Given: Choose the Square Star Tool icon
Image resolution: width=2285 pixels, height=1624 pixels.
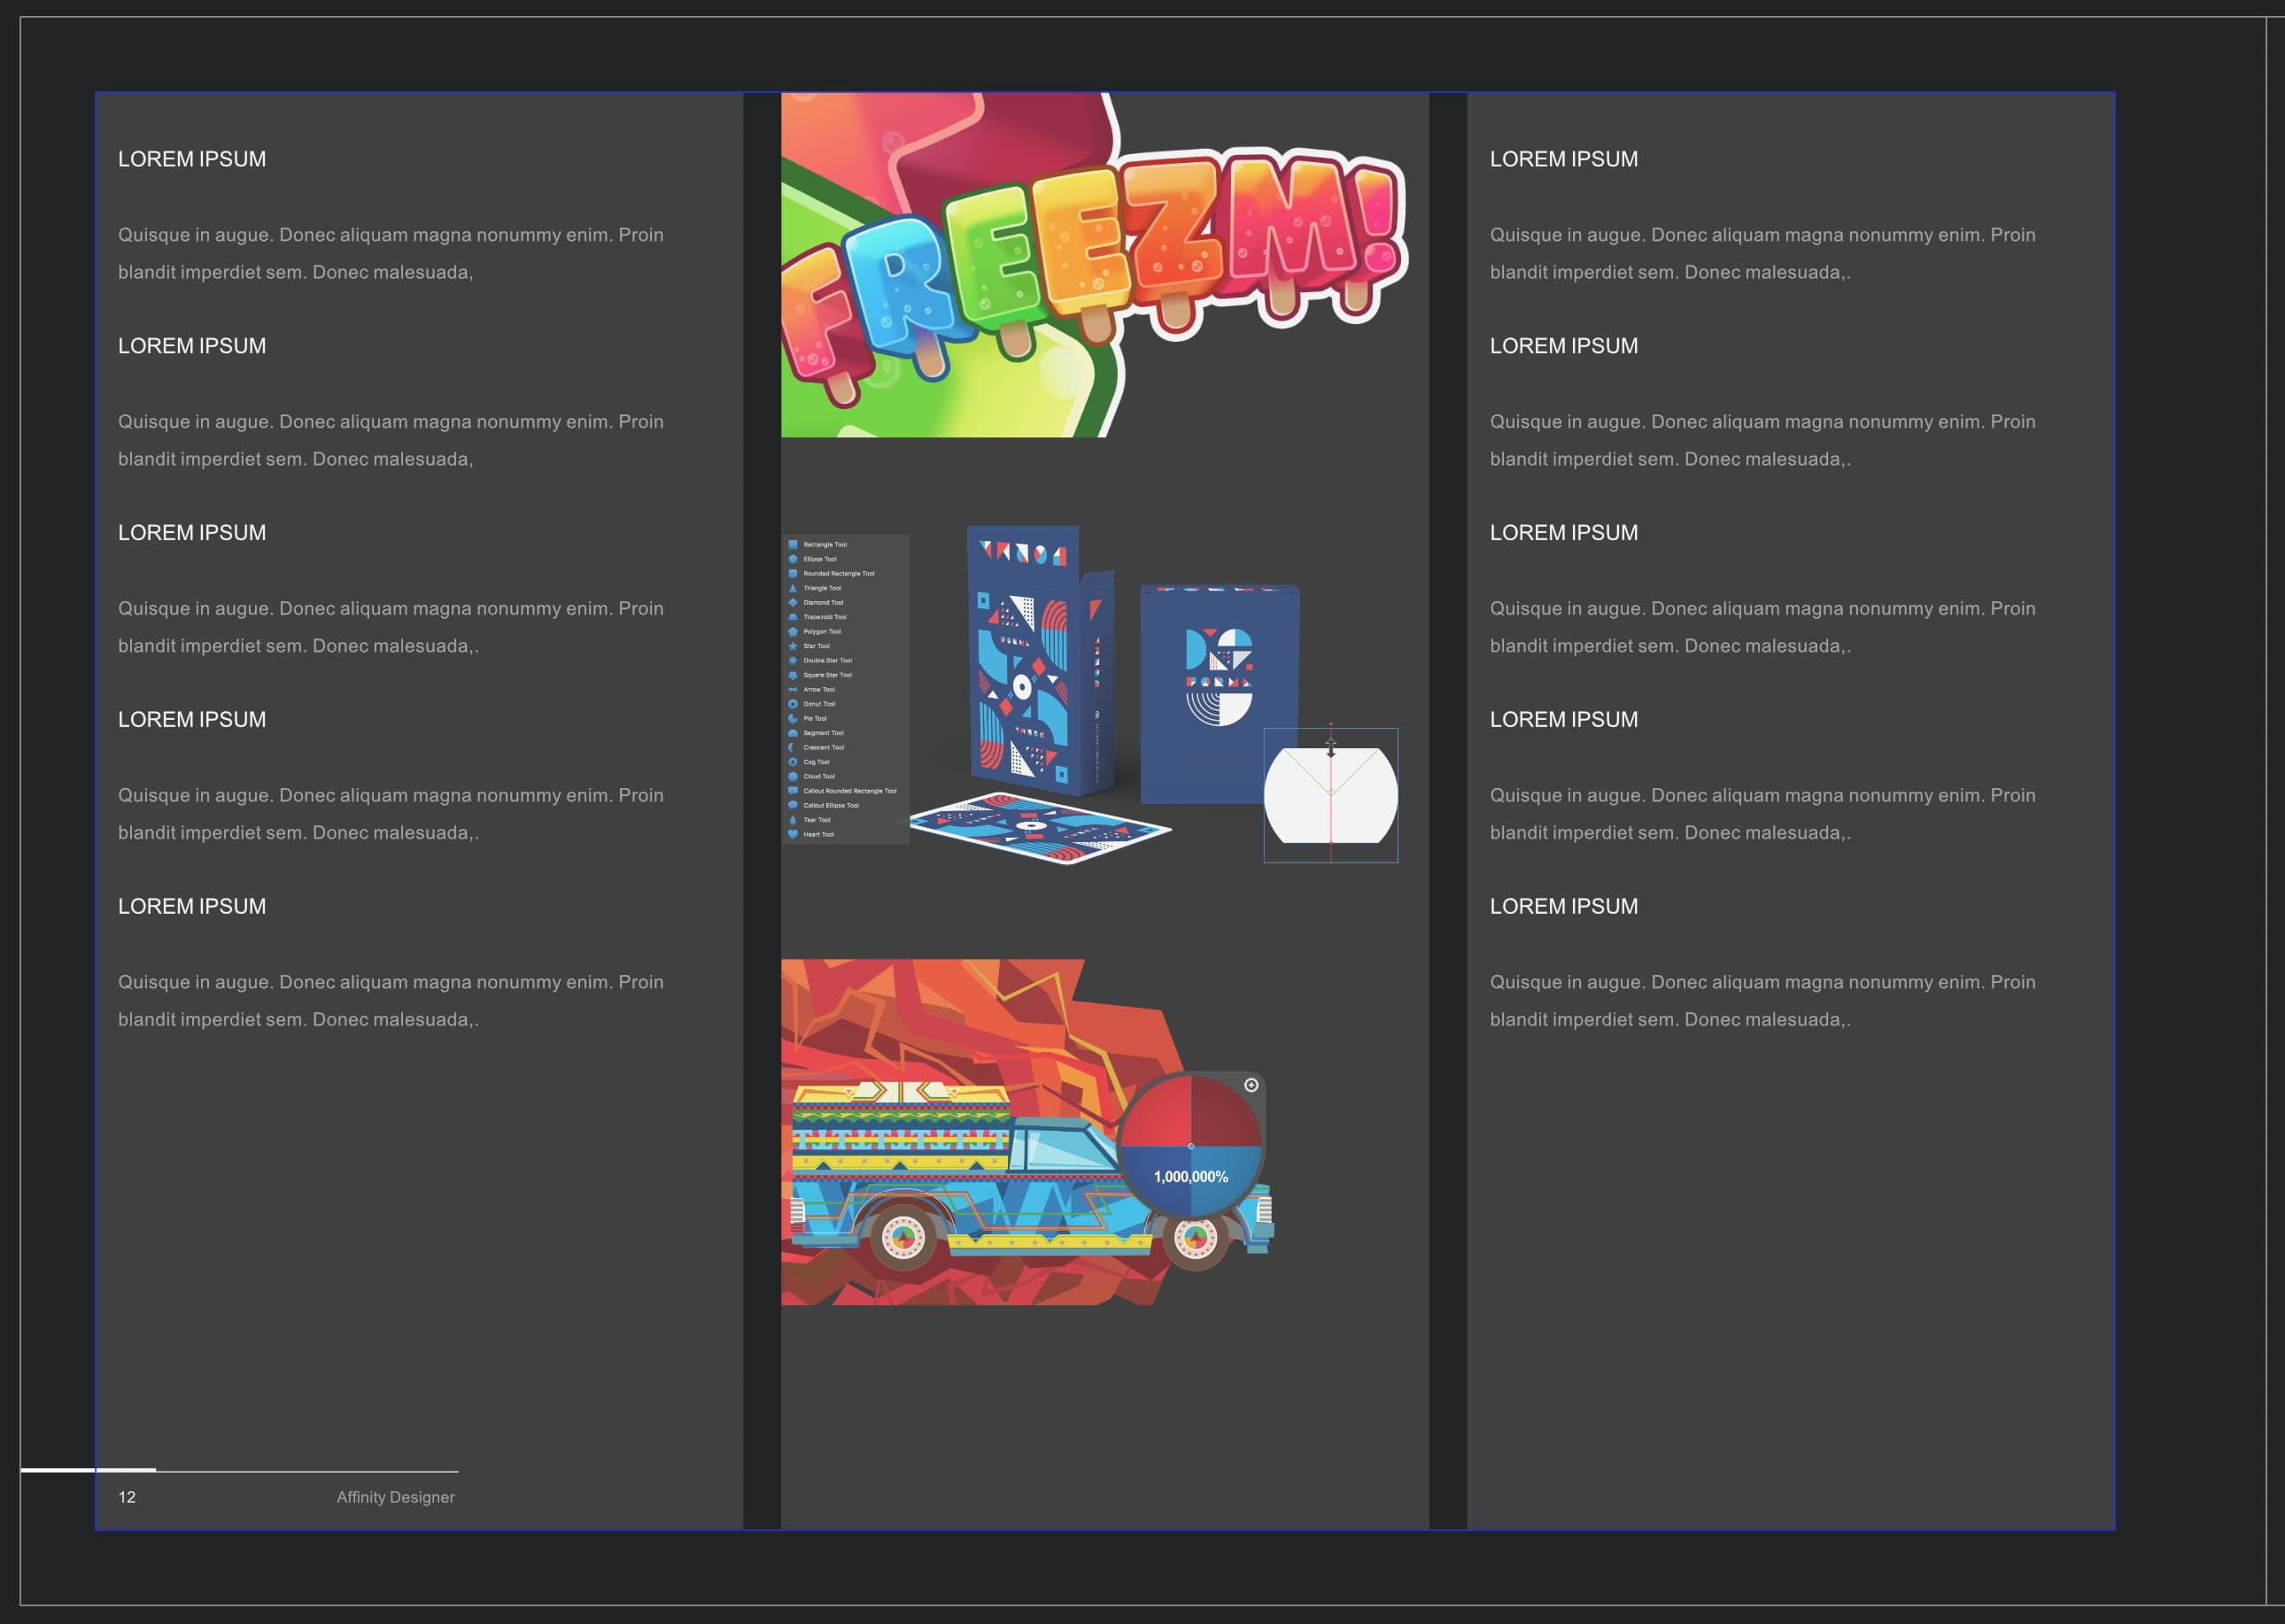Looking at the screenshot, I should pyautogui.click(x=793, y=675).
